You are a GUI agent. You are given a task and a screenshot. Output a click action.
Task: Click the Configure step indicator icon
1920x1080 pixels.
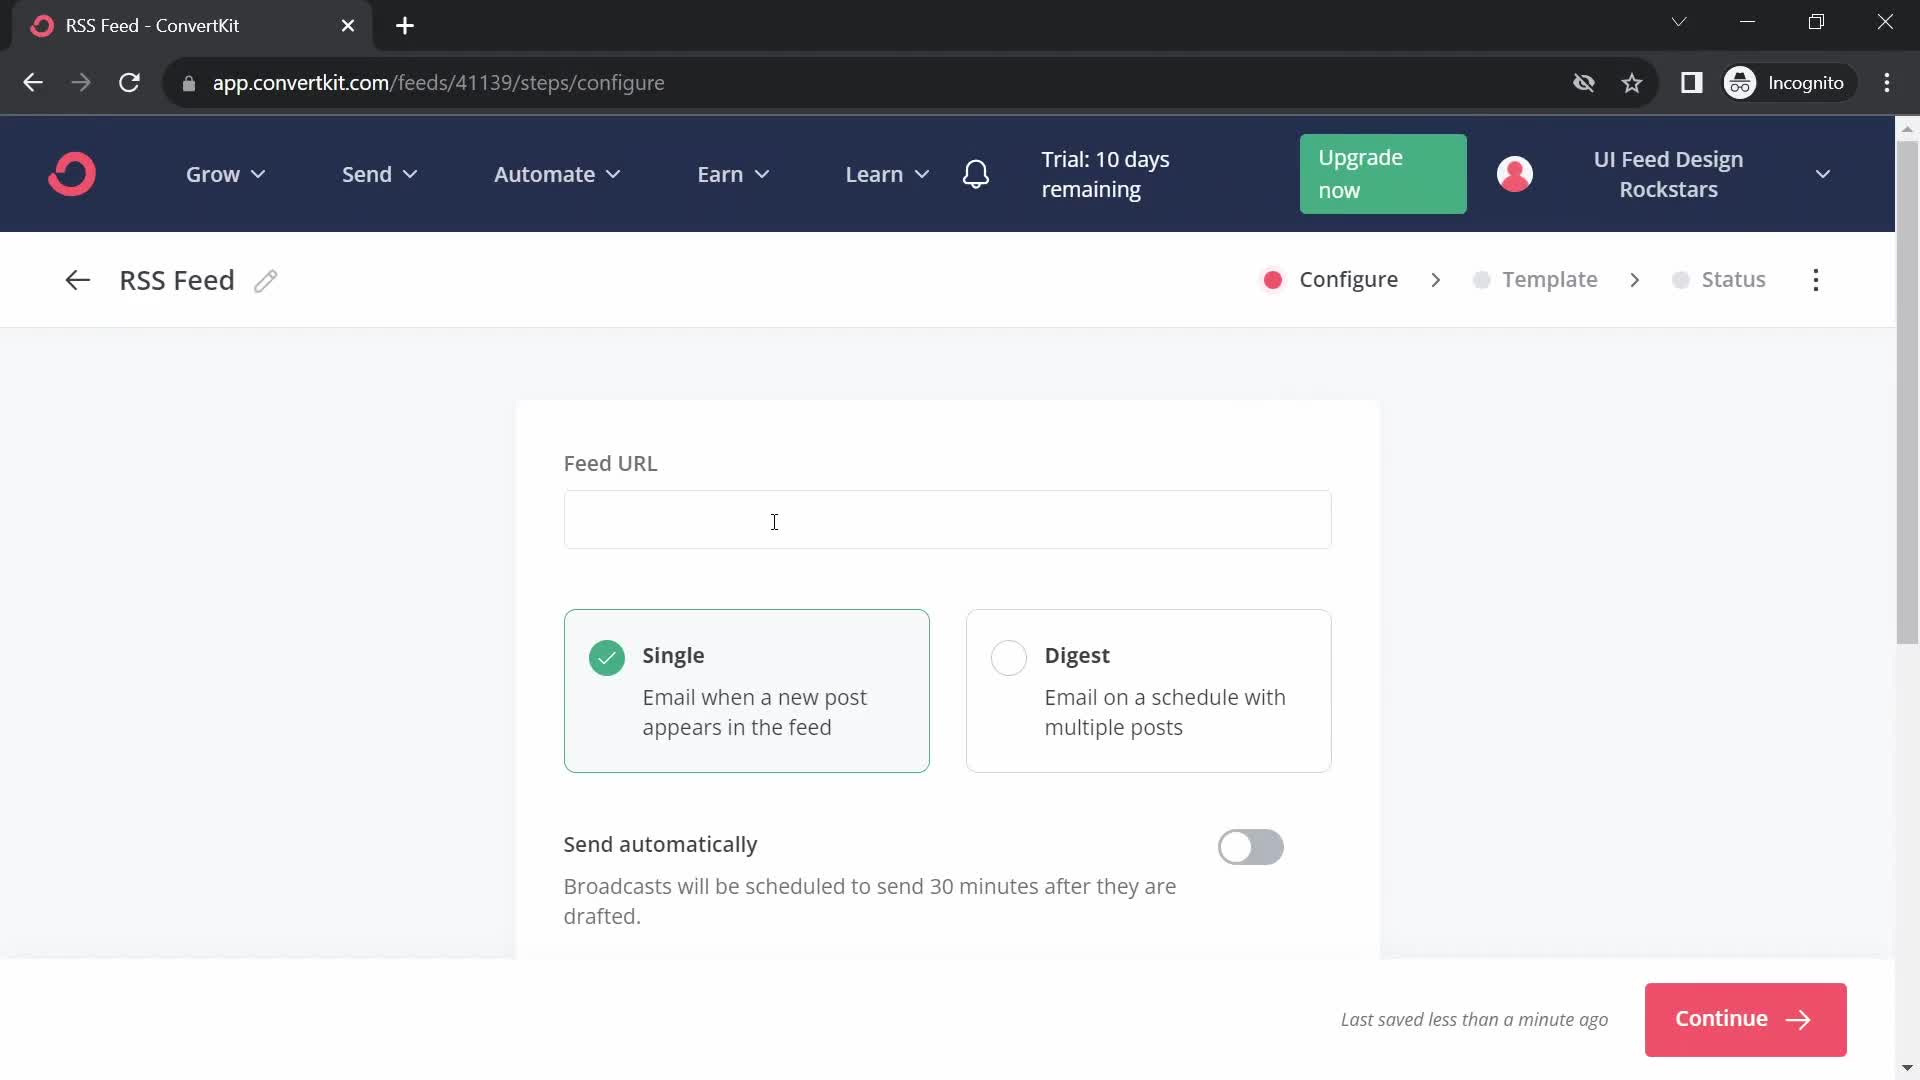click(1273, 280)
